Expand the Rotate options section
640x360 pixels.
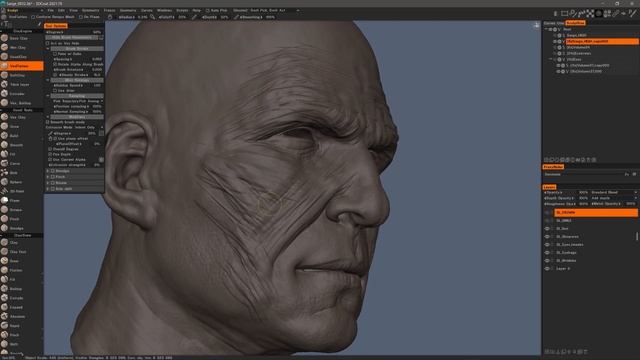pos(48,183)
